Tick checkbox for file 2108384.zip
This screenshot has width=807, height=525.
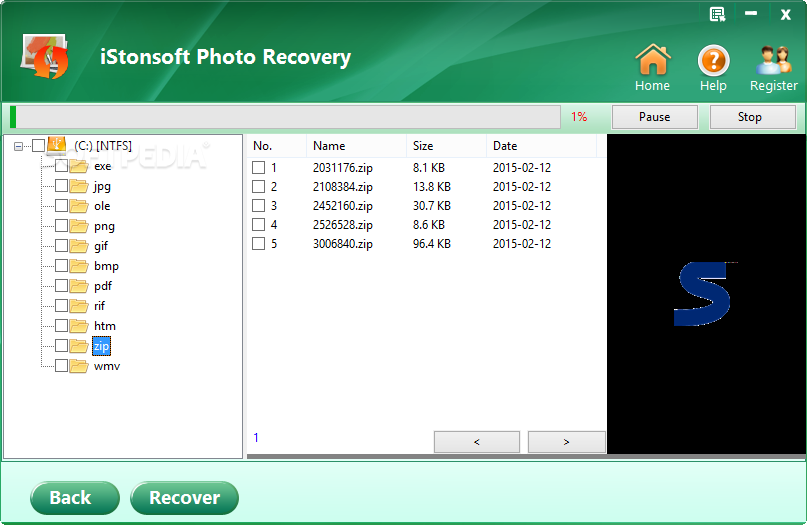coord(258,186)
